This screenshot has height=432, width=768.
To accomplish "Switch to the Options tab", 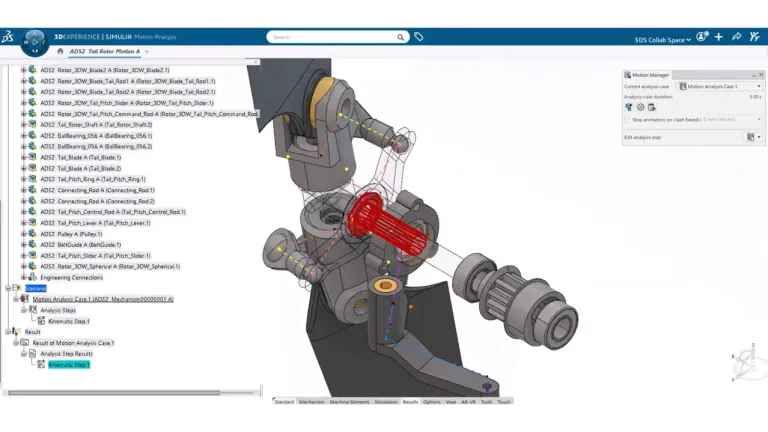I will pyautogui.click(x=432, y=402).
